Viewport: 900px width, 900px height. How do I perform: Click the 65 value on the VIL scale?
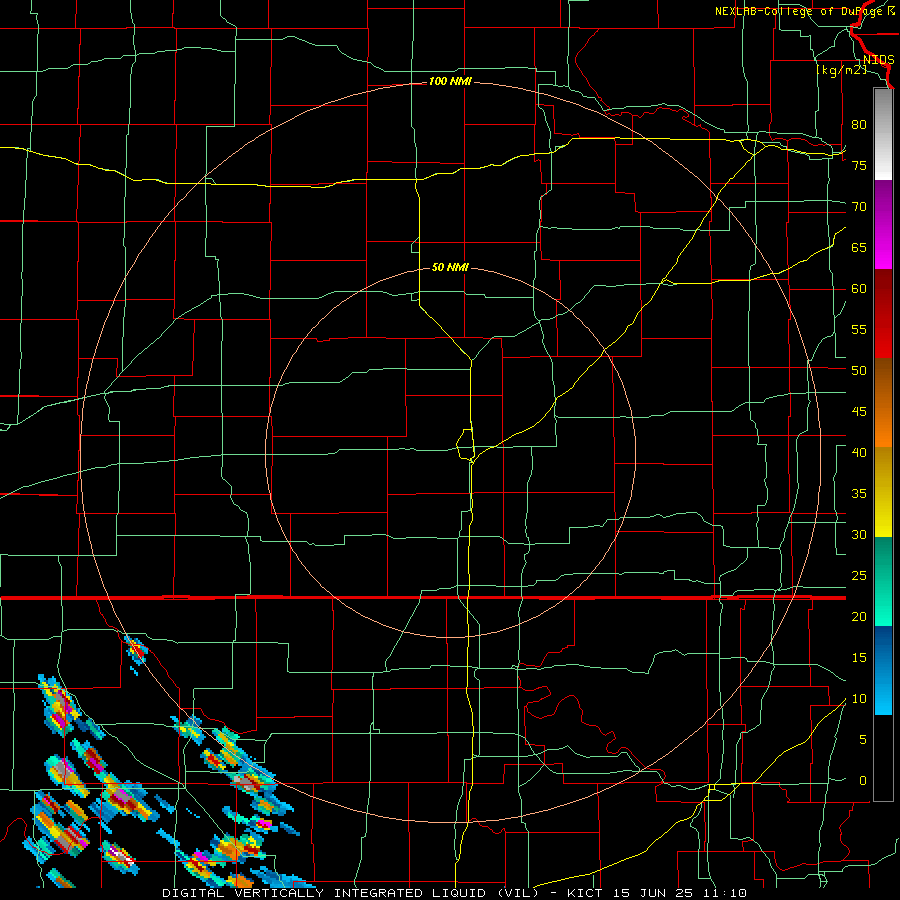point(859,247)
